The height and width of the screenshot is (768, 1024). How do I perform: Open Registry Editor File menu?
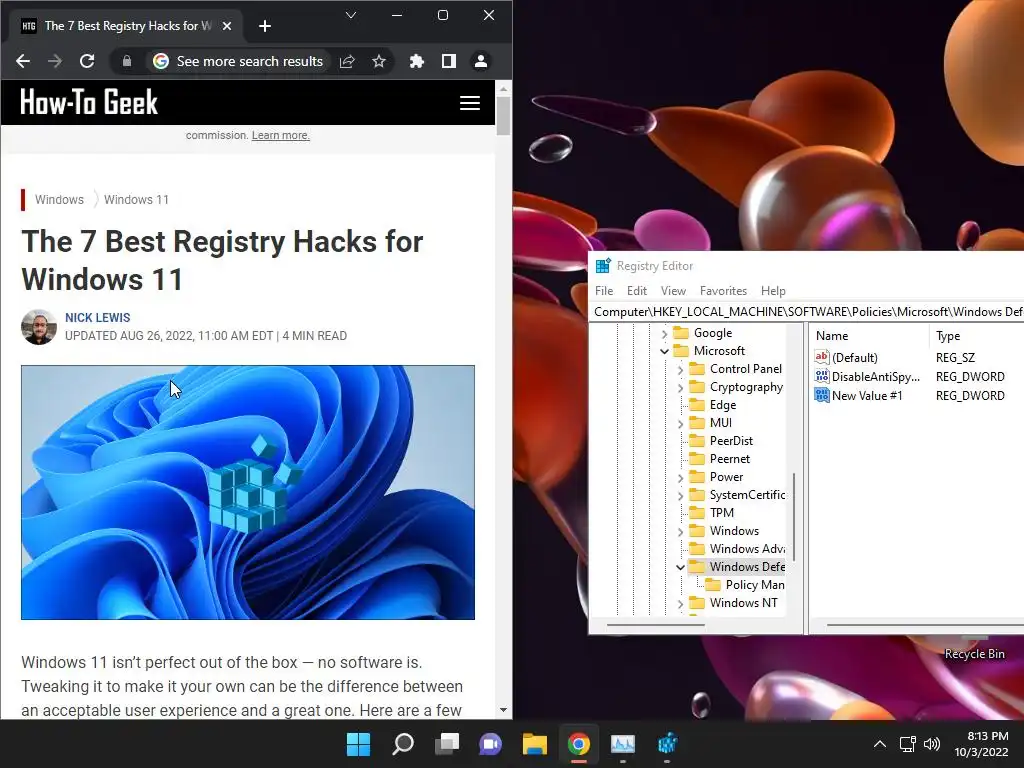tap(604, 291)
